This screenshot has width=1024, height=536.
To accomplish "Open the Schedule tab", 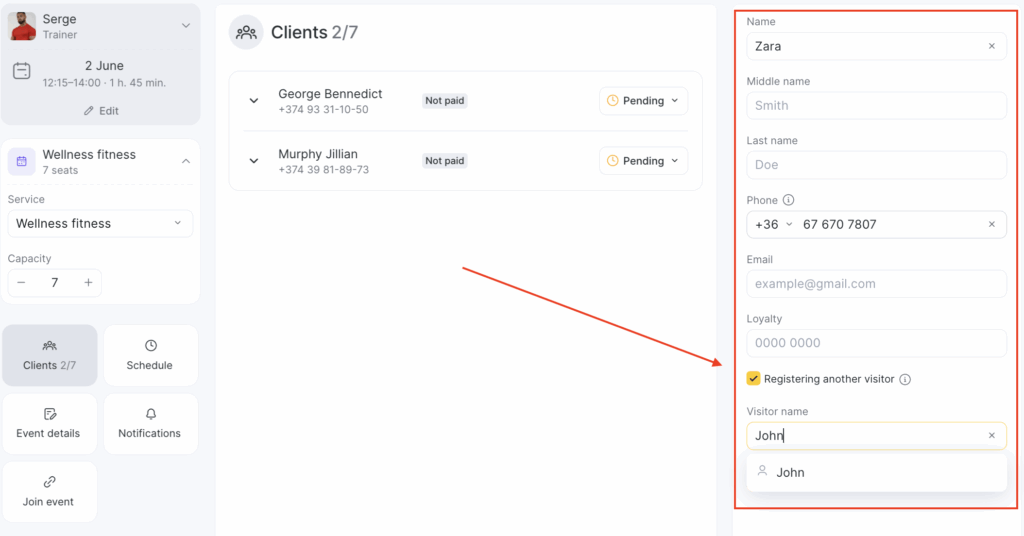I will (150, 355).
